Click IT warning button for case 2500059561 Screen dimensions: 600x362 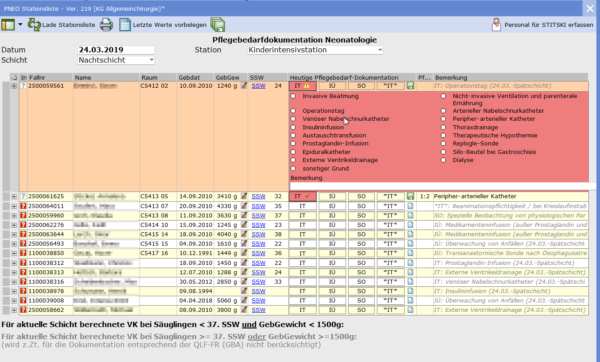coord(302,86)
